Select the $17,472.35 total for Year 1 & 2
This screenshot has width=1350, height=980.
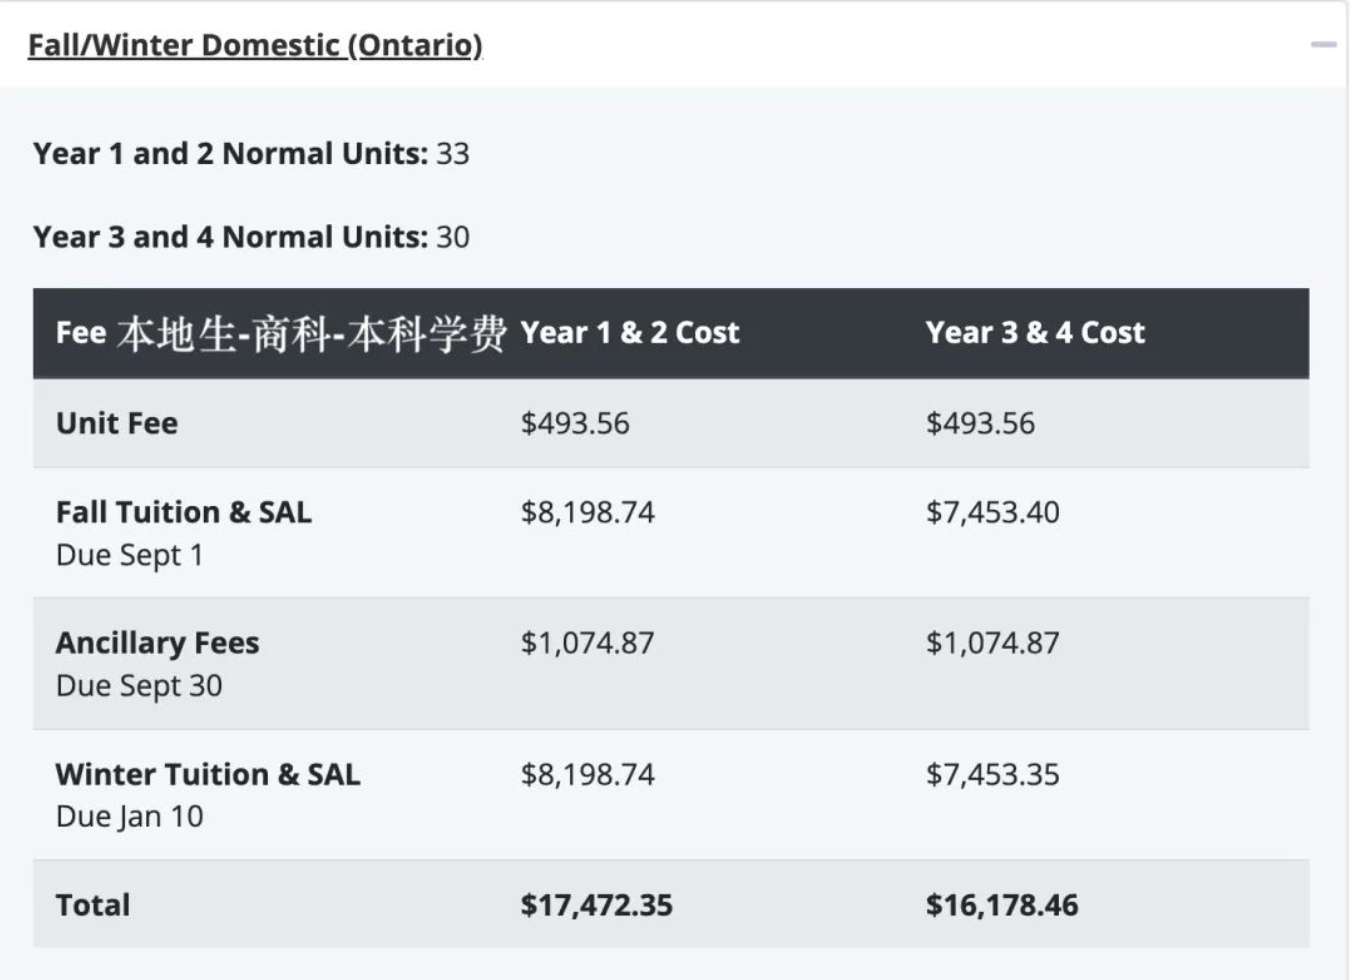point(596,905)
